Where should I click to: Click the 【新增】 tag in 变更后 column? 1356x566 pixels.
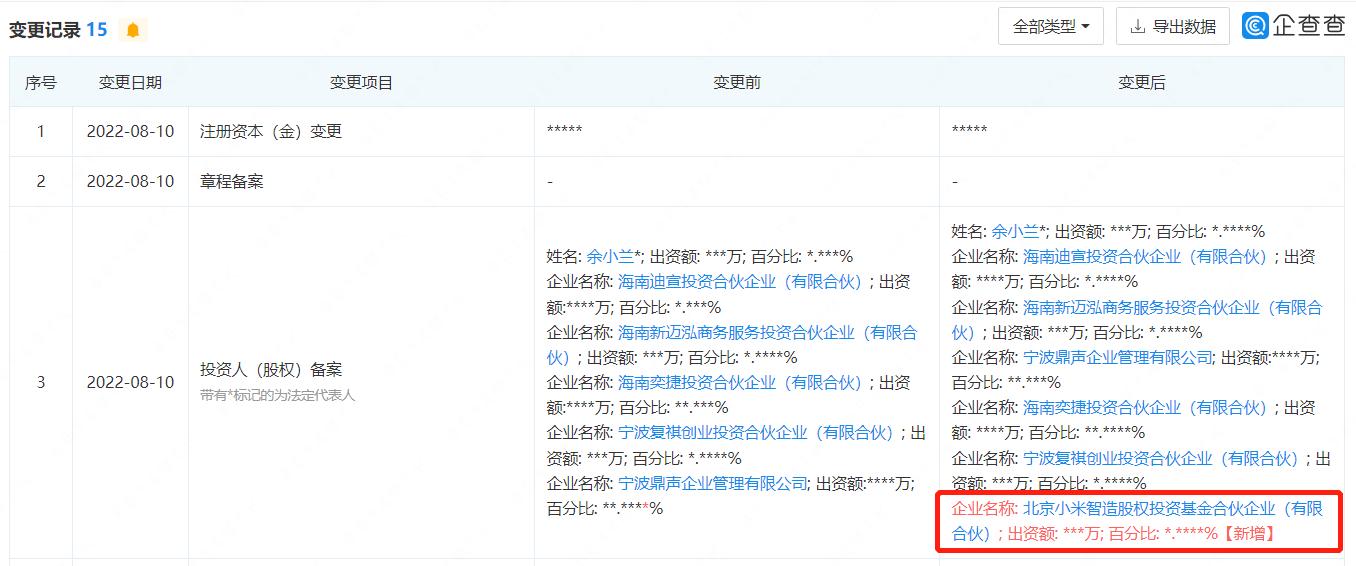1249,533
